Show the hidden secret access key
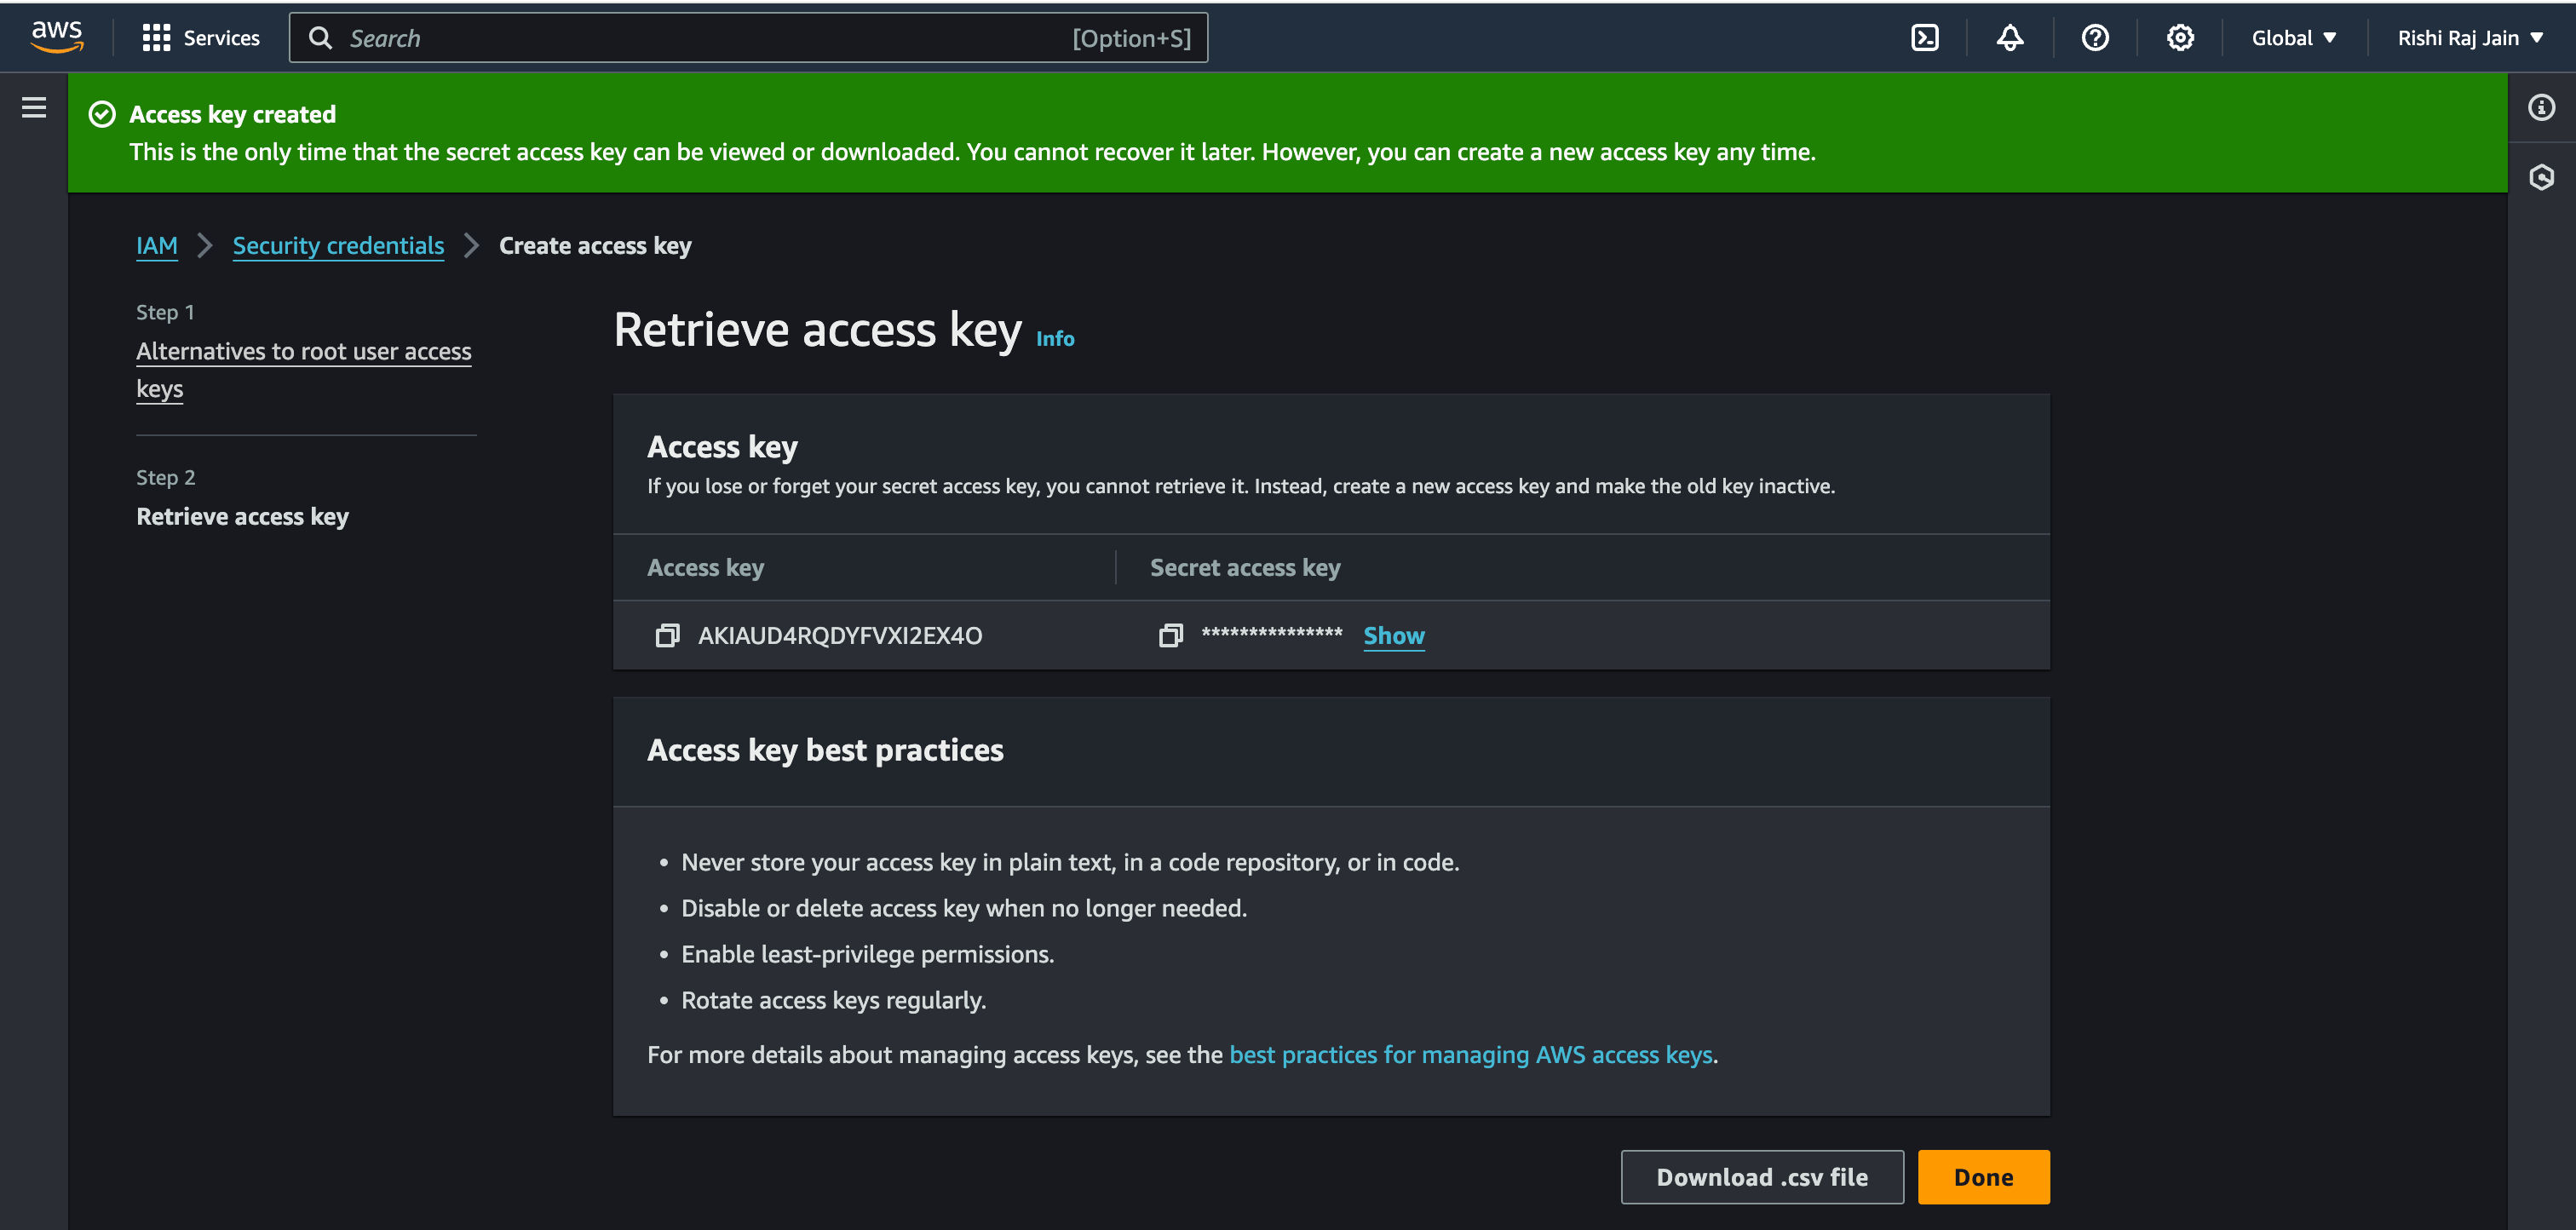This screenshot has width=2576, height=1230. click(x=1393, y=635)
